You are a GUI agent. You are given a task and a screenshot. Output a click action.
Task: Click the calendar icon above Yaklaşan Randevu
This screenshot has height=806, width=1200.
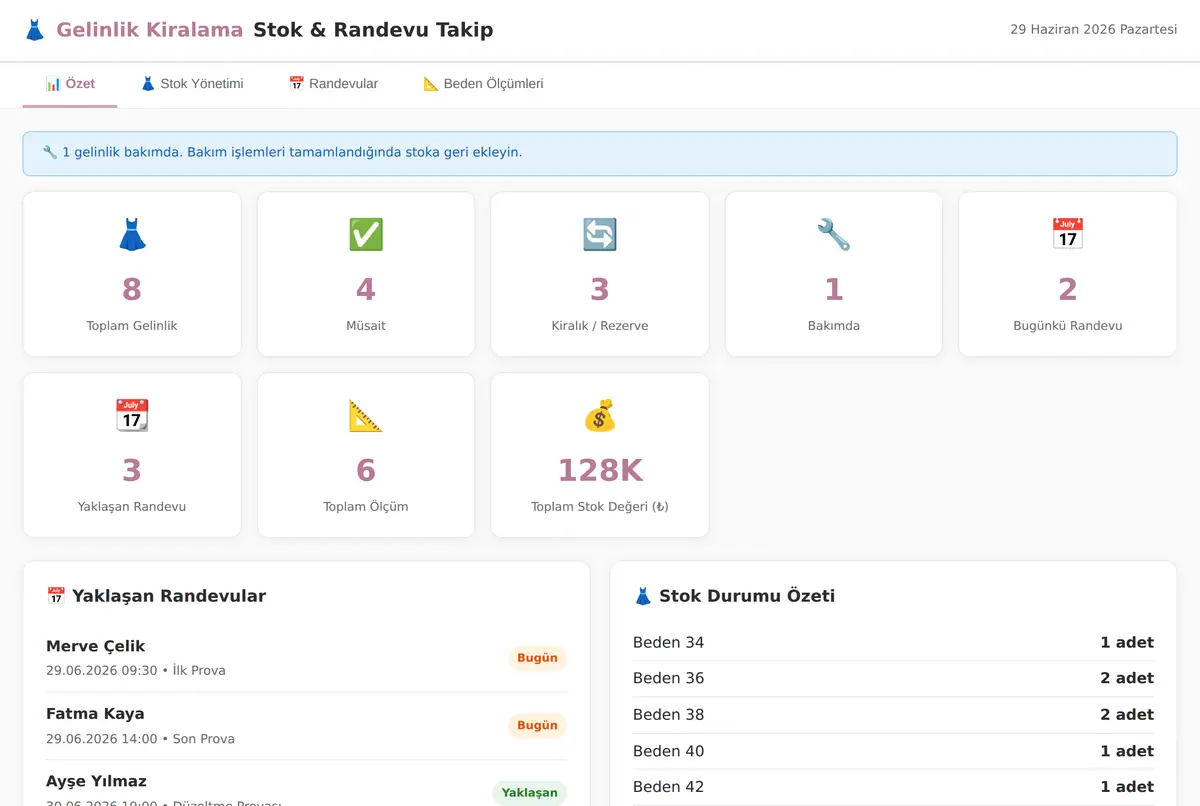[132, 416]
